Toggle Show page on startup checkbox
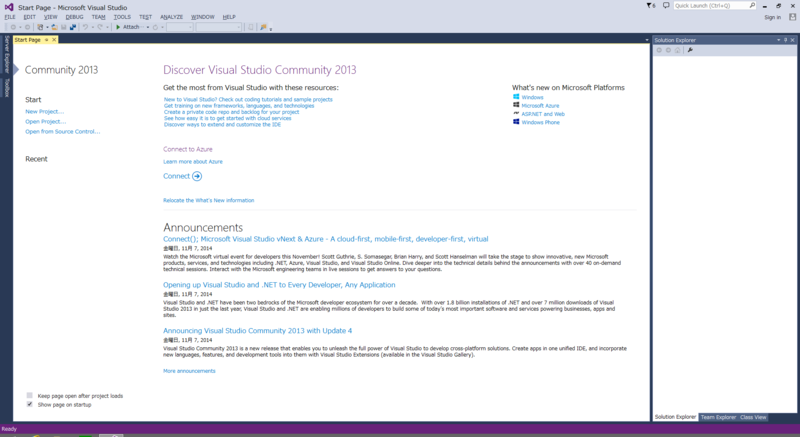The width and height of the screenshot is (800, 437). [x=30, y=404]
